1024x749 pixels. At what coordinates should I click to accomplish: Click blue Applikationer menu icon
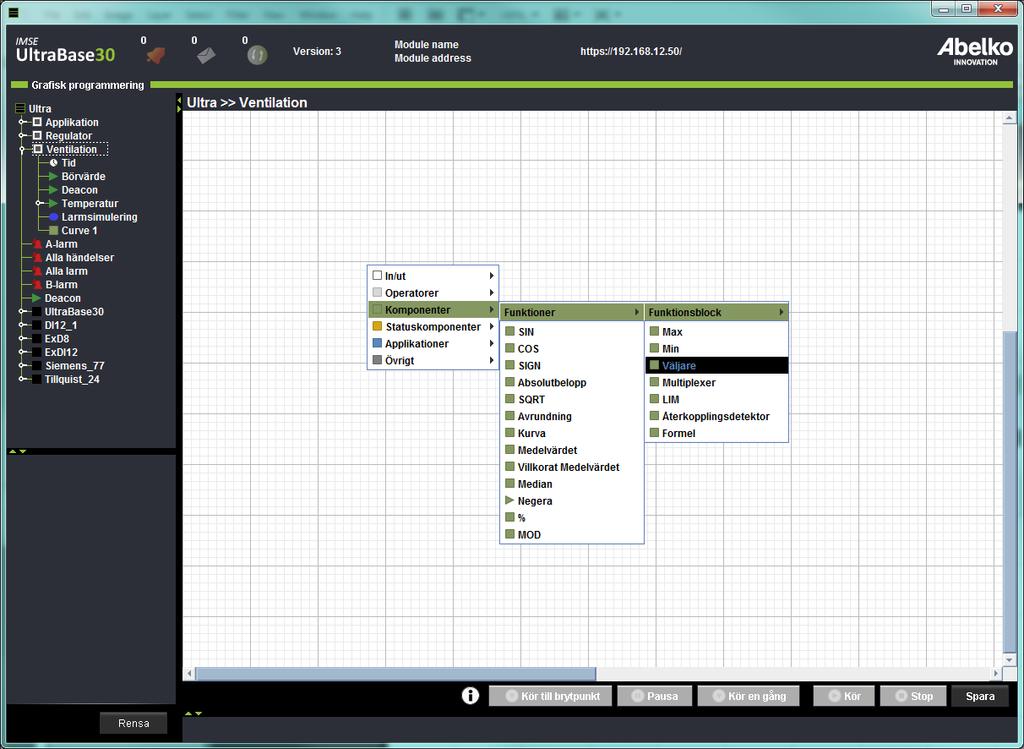(377, 343)
